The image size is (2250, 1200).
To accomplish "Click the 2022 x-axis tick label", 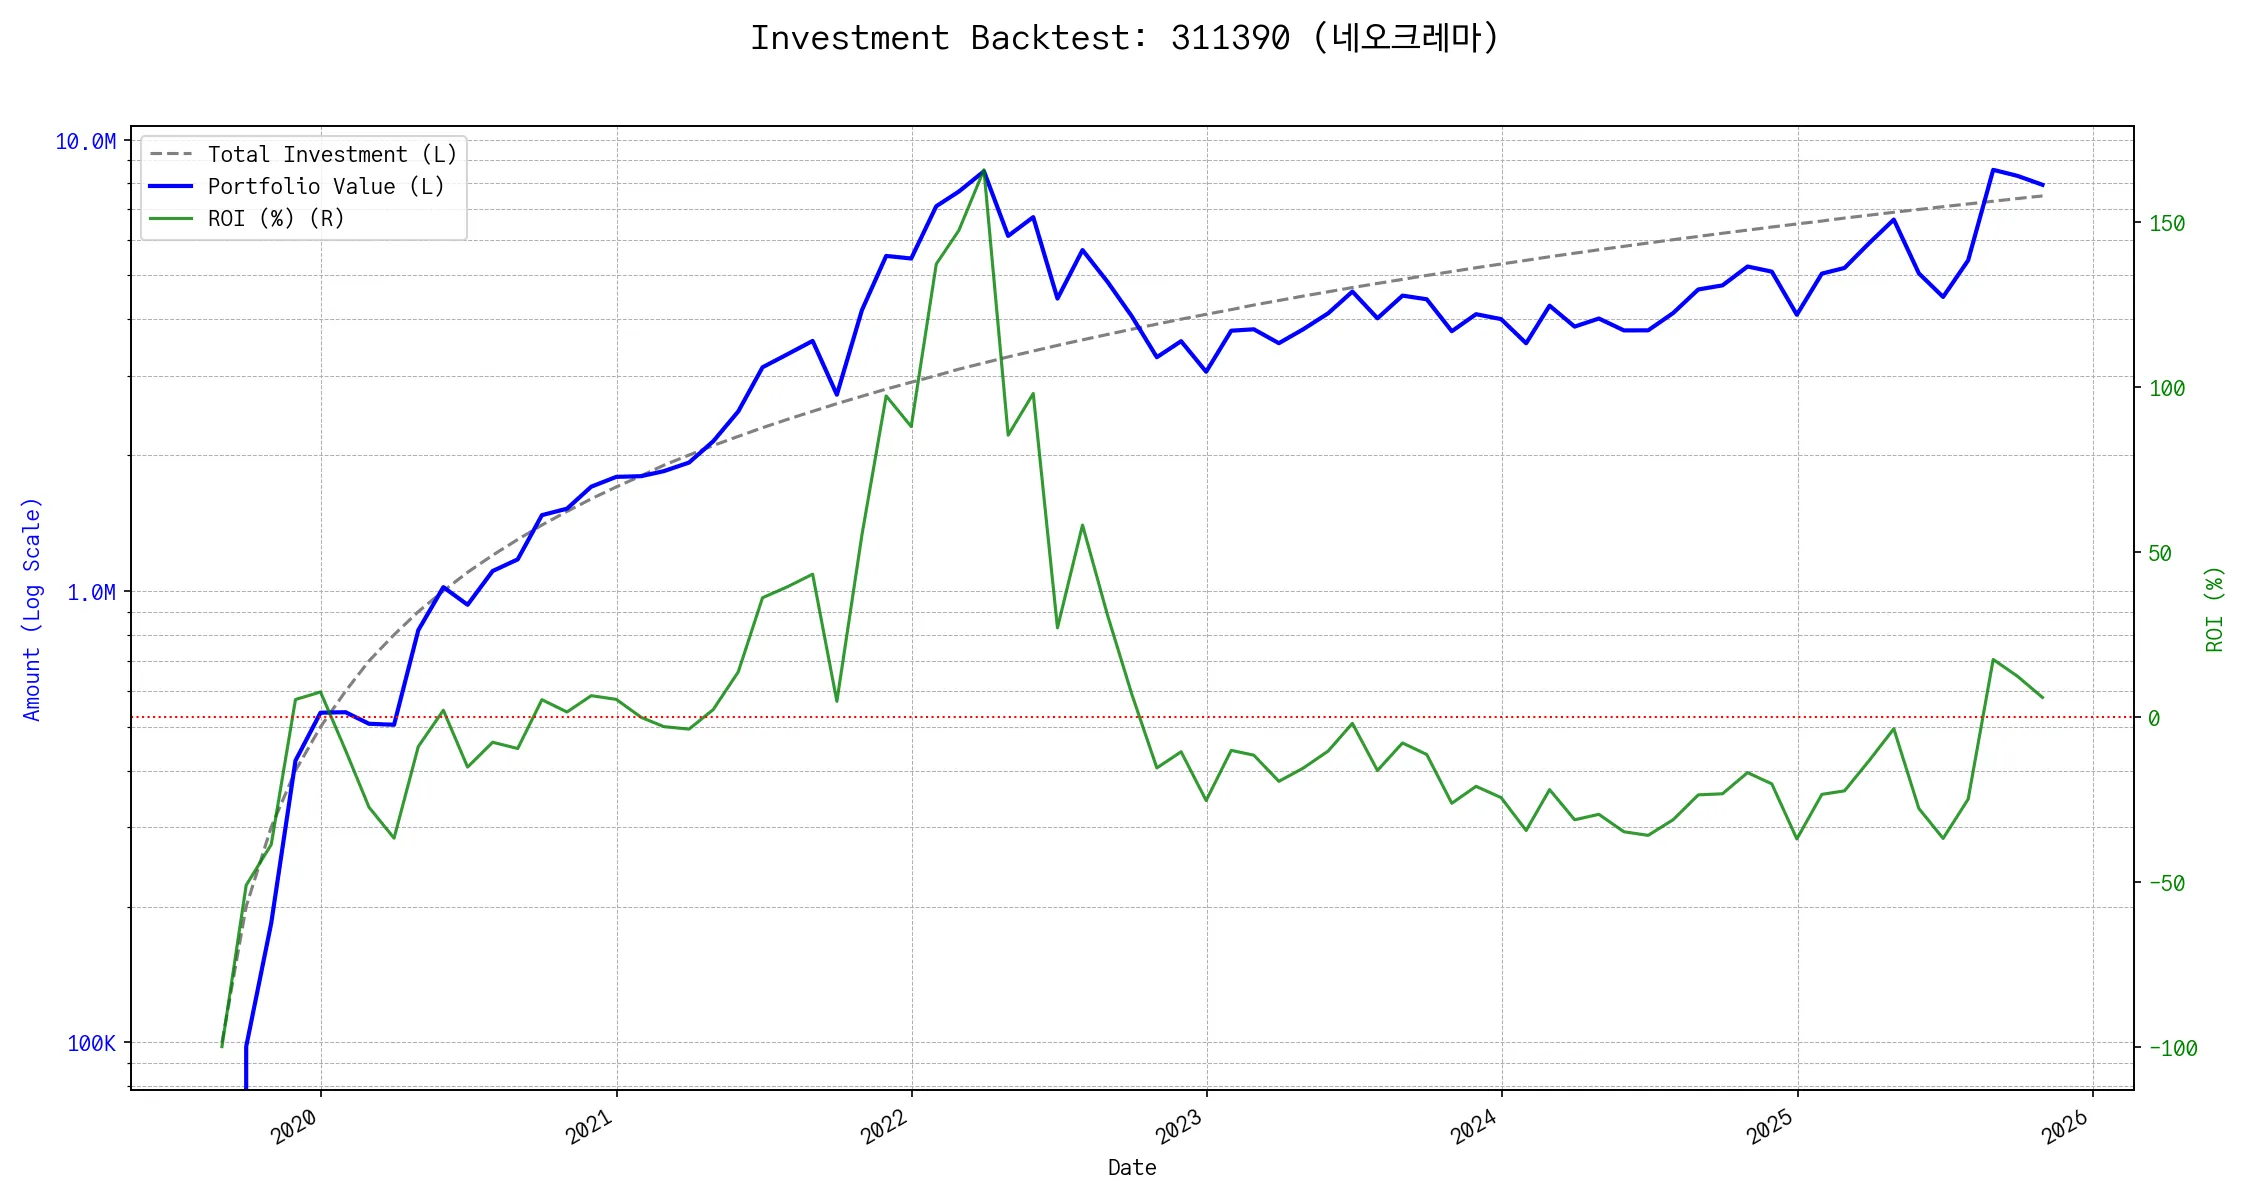I will point(884,1126).
